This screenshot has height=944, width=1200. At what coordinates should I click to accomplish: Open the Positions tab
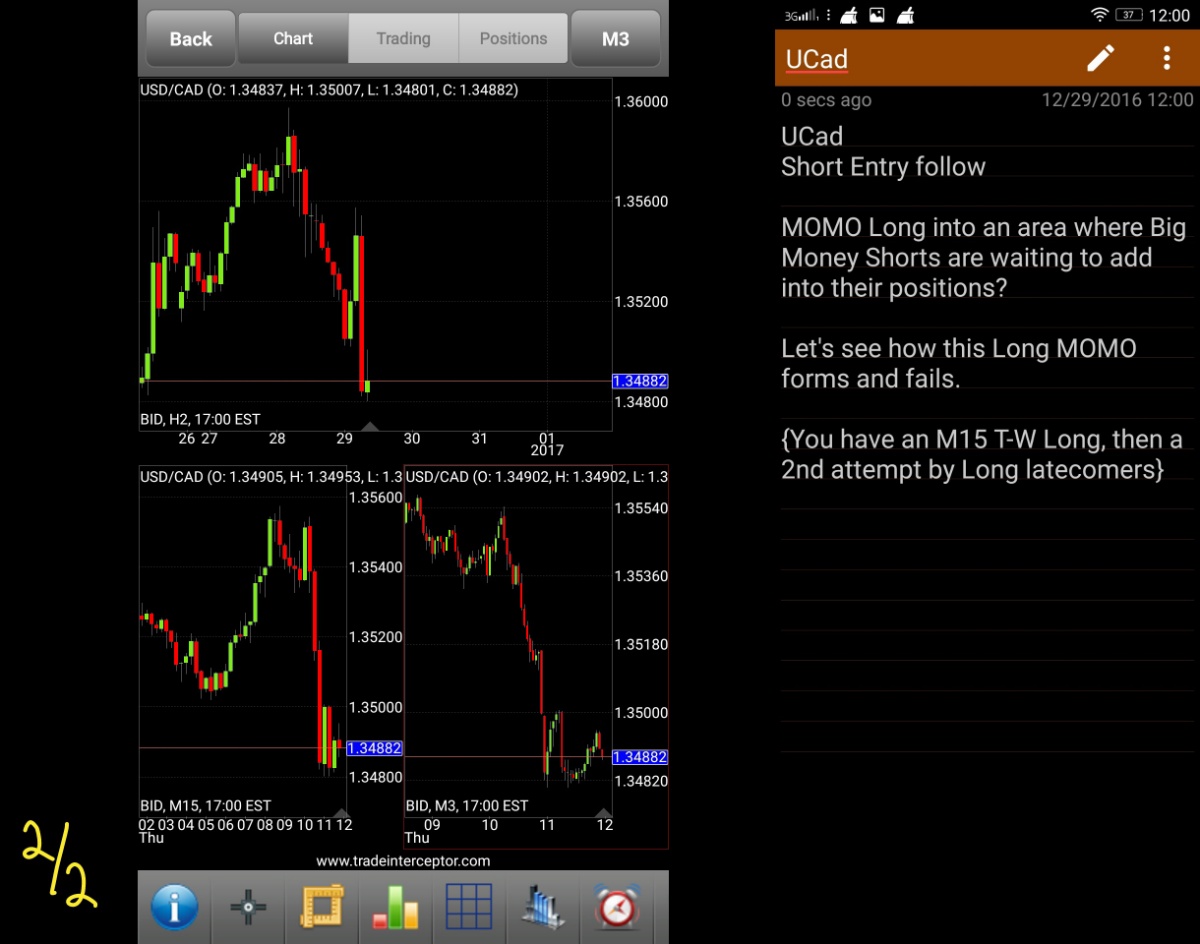point(513,38)
